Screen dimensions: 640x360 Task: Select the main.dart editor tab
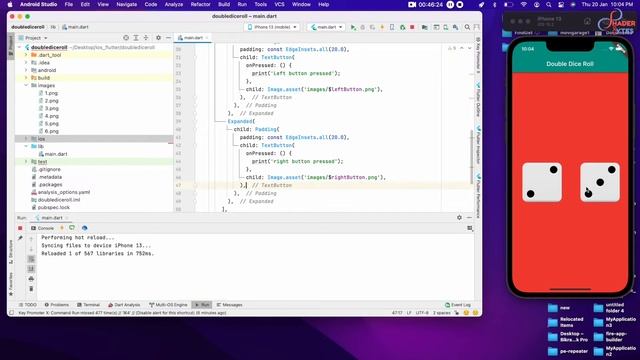pos(193,38)
